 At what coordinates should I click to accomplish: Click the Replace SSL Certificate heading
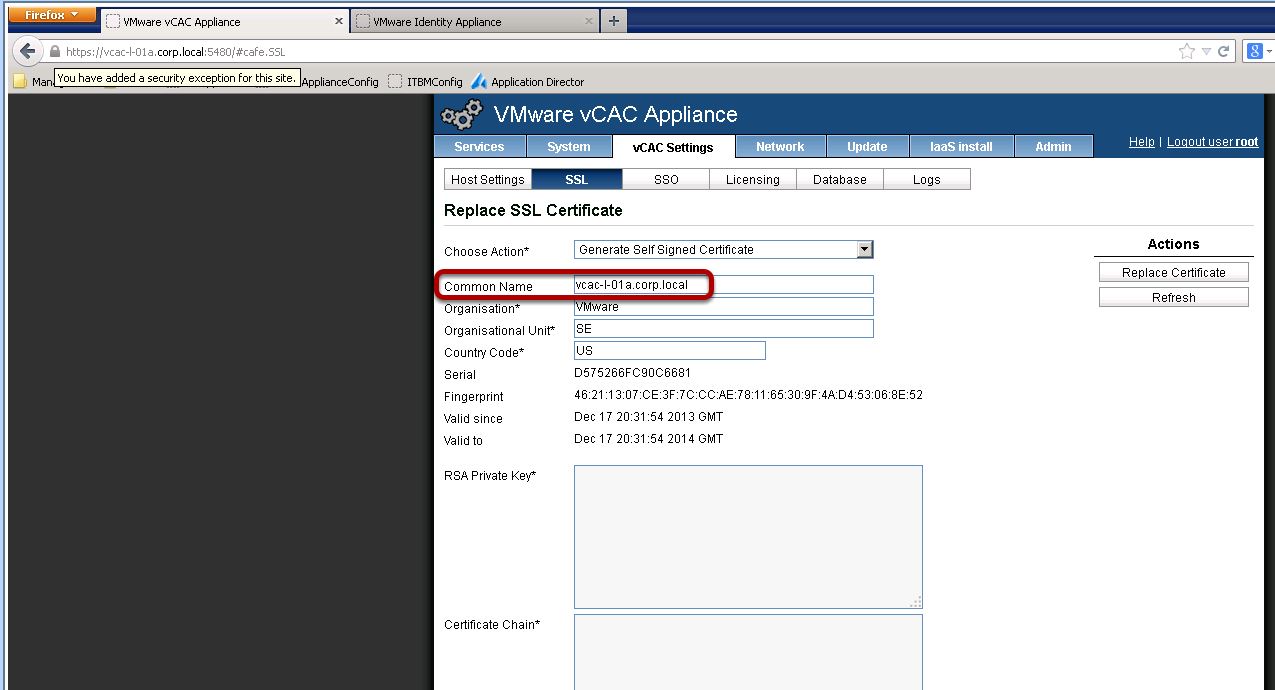tap(533, 211)
